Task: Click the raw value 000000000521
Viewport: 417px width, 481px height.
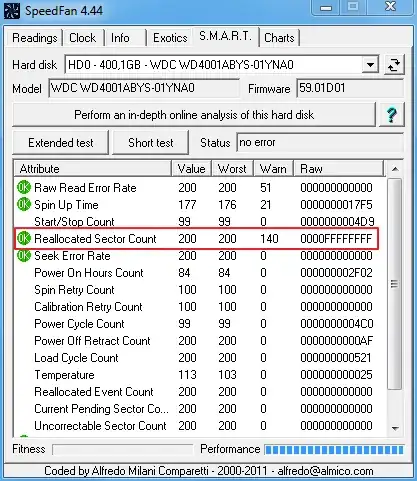Action: click(x=336, y=358)
